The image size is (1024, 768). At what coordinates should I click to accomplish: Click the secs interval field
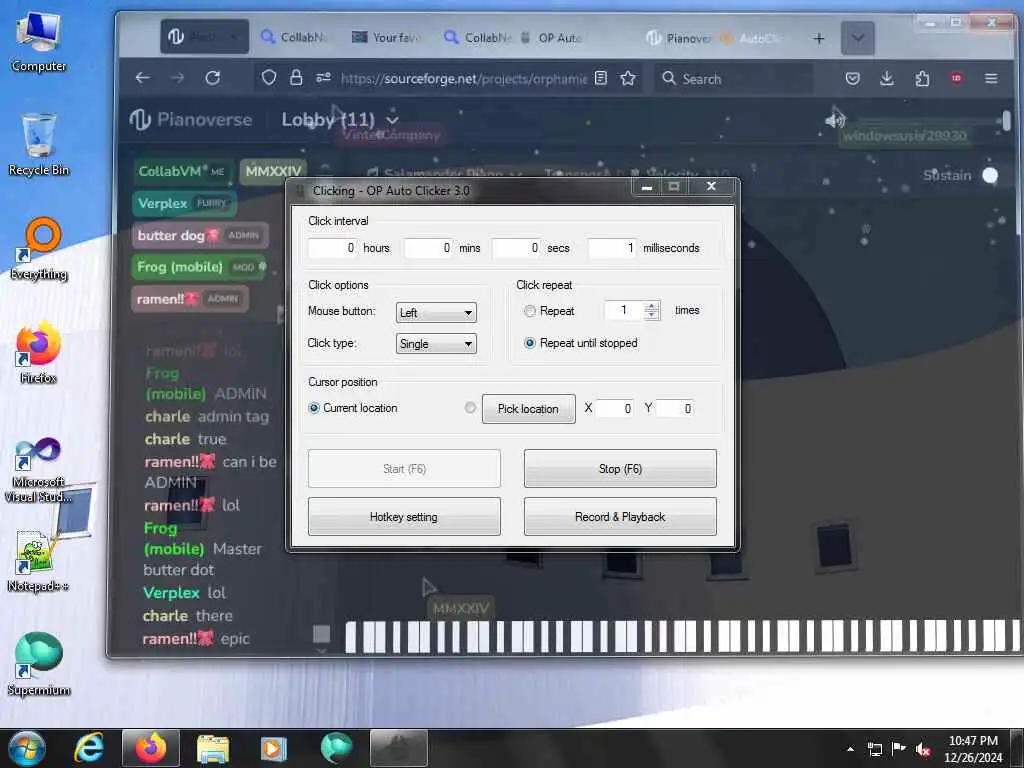point(517,248)
